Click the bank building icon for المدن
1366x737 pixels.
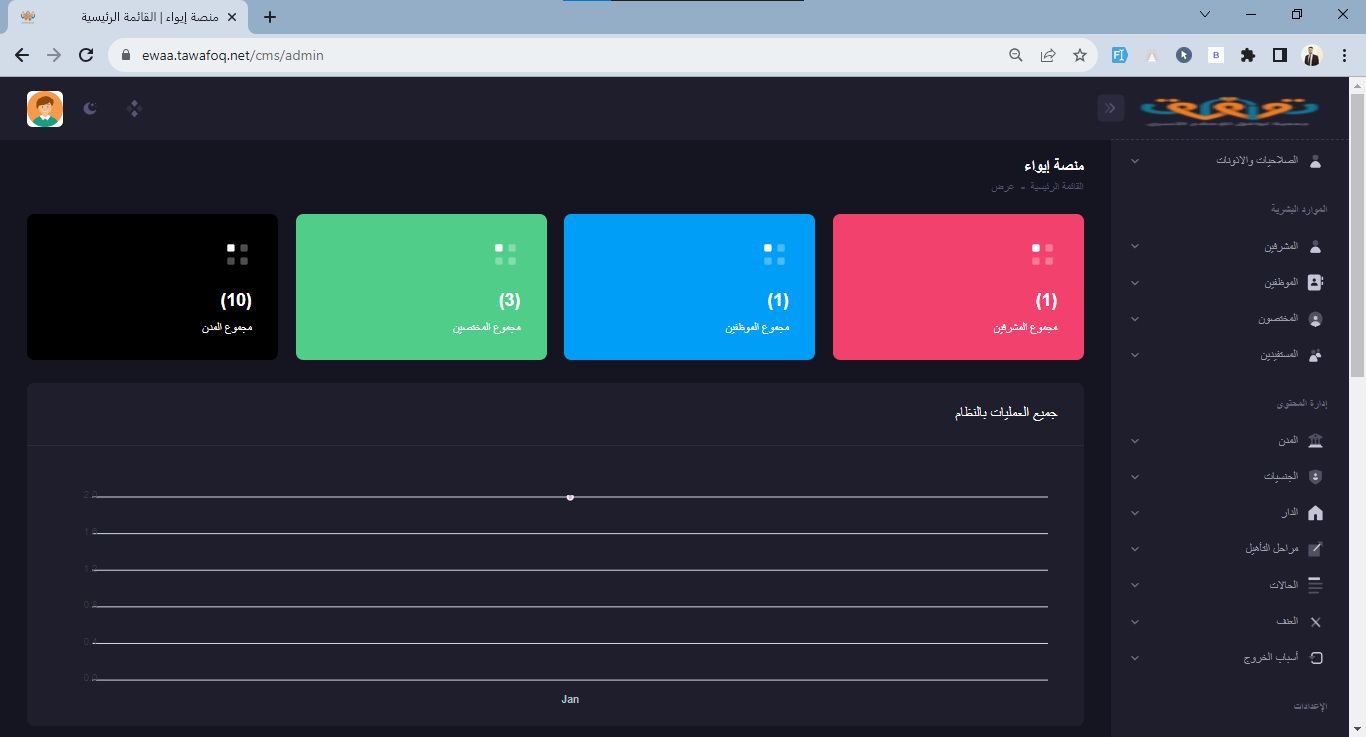pyautogui.click(x=1315, y=441)
